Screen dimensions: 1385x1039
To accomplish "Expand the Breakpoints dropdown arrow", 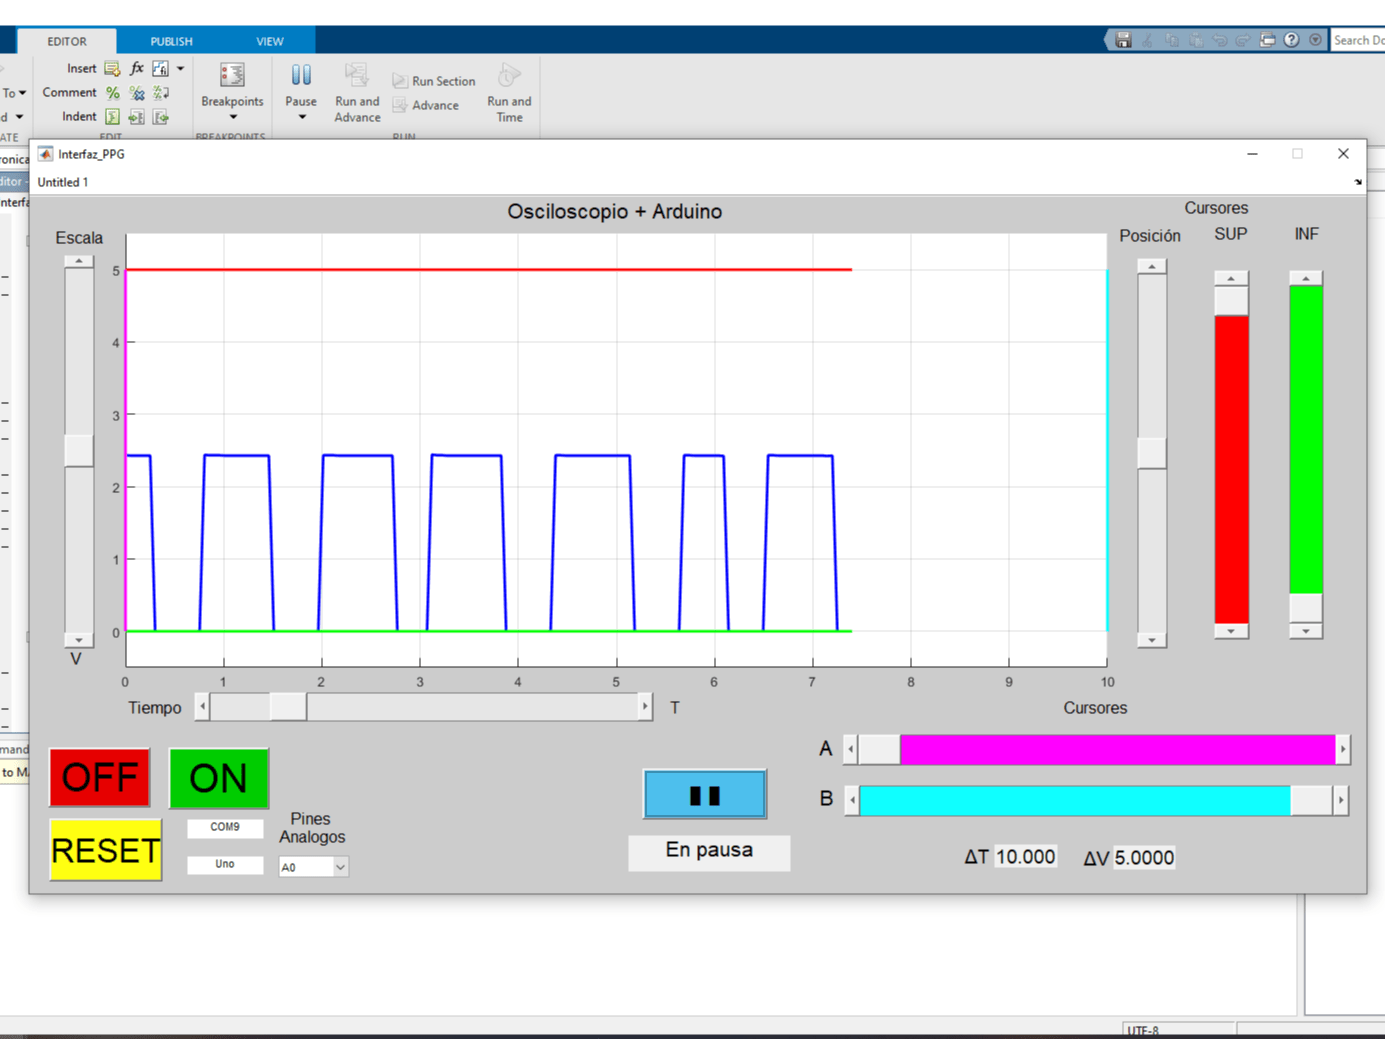I will (231, 117).
